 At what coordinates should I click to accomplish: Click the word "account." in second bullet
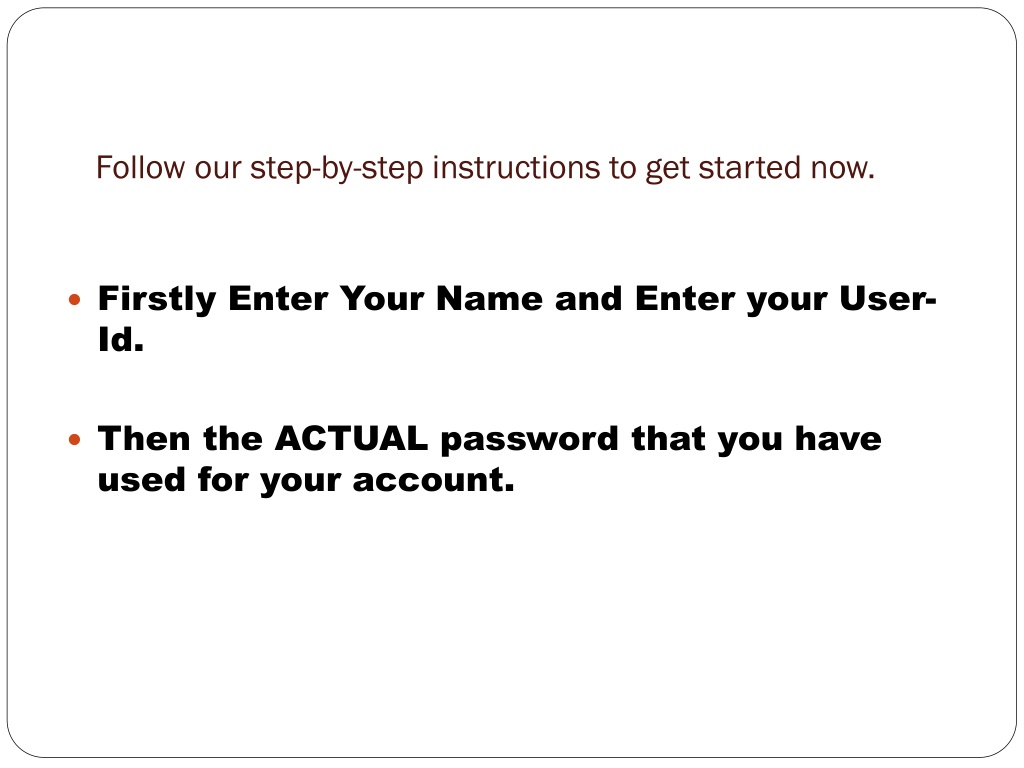click(434, 480)
